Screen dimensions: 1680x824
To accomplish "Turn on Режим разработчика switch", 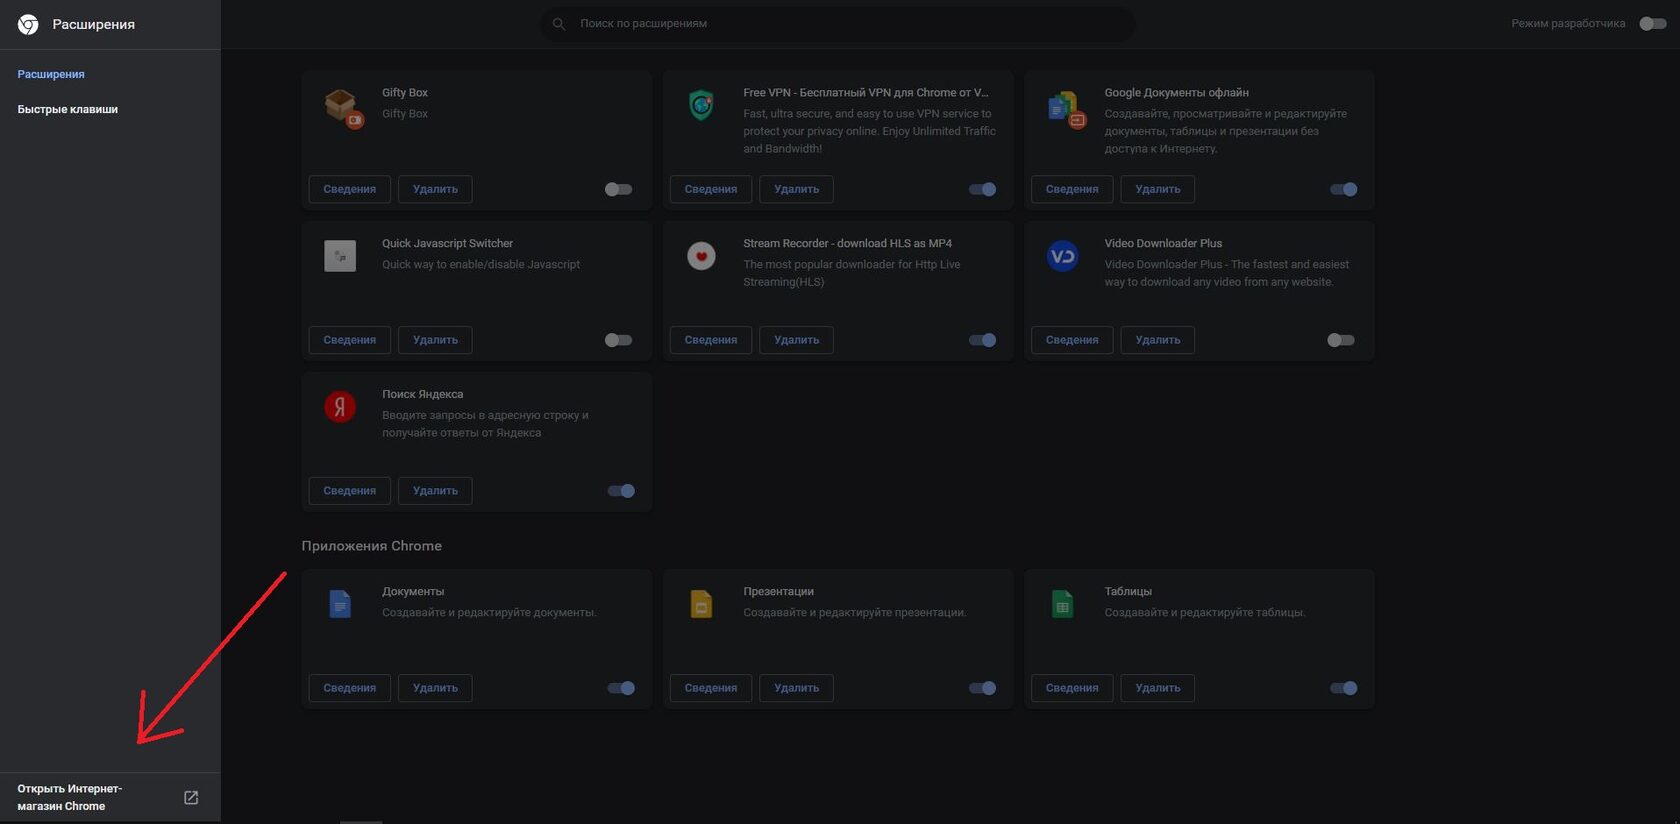I will (1652, 23).
